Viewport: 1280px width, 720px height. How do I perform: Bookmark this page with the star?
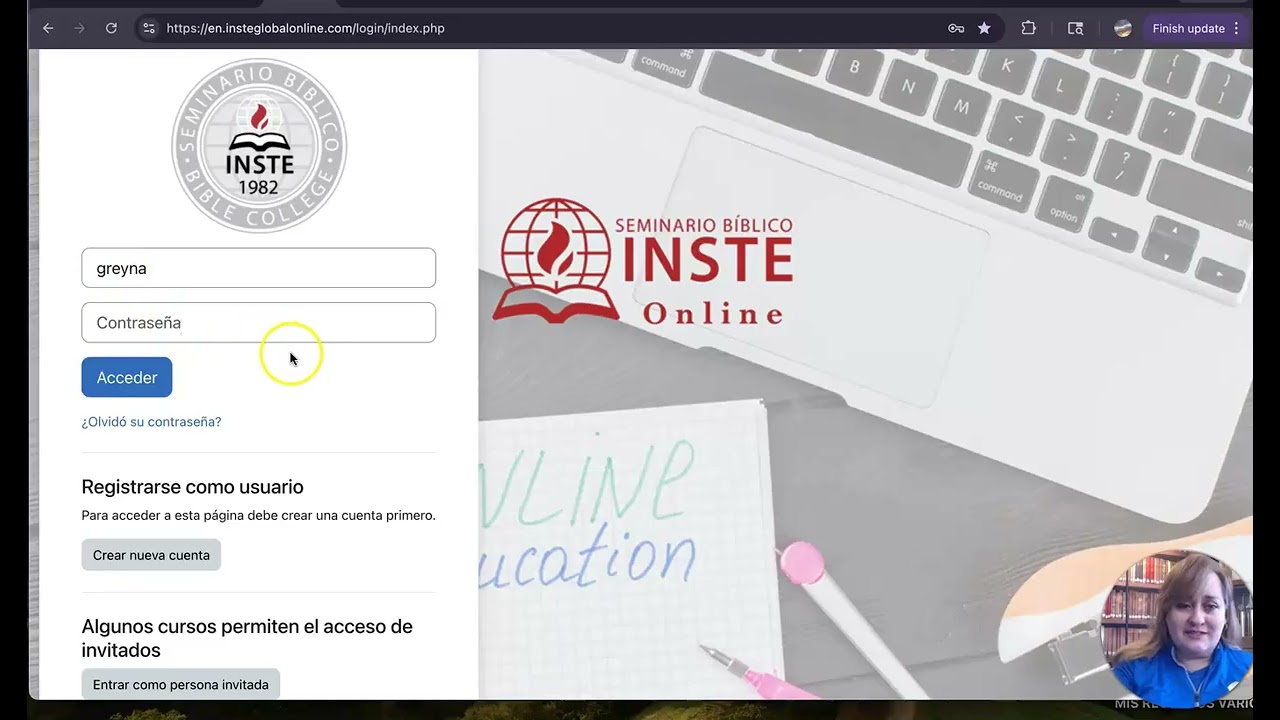click(984, 28)
